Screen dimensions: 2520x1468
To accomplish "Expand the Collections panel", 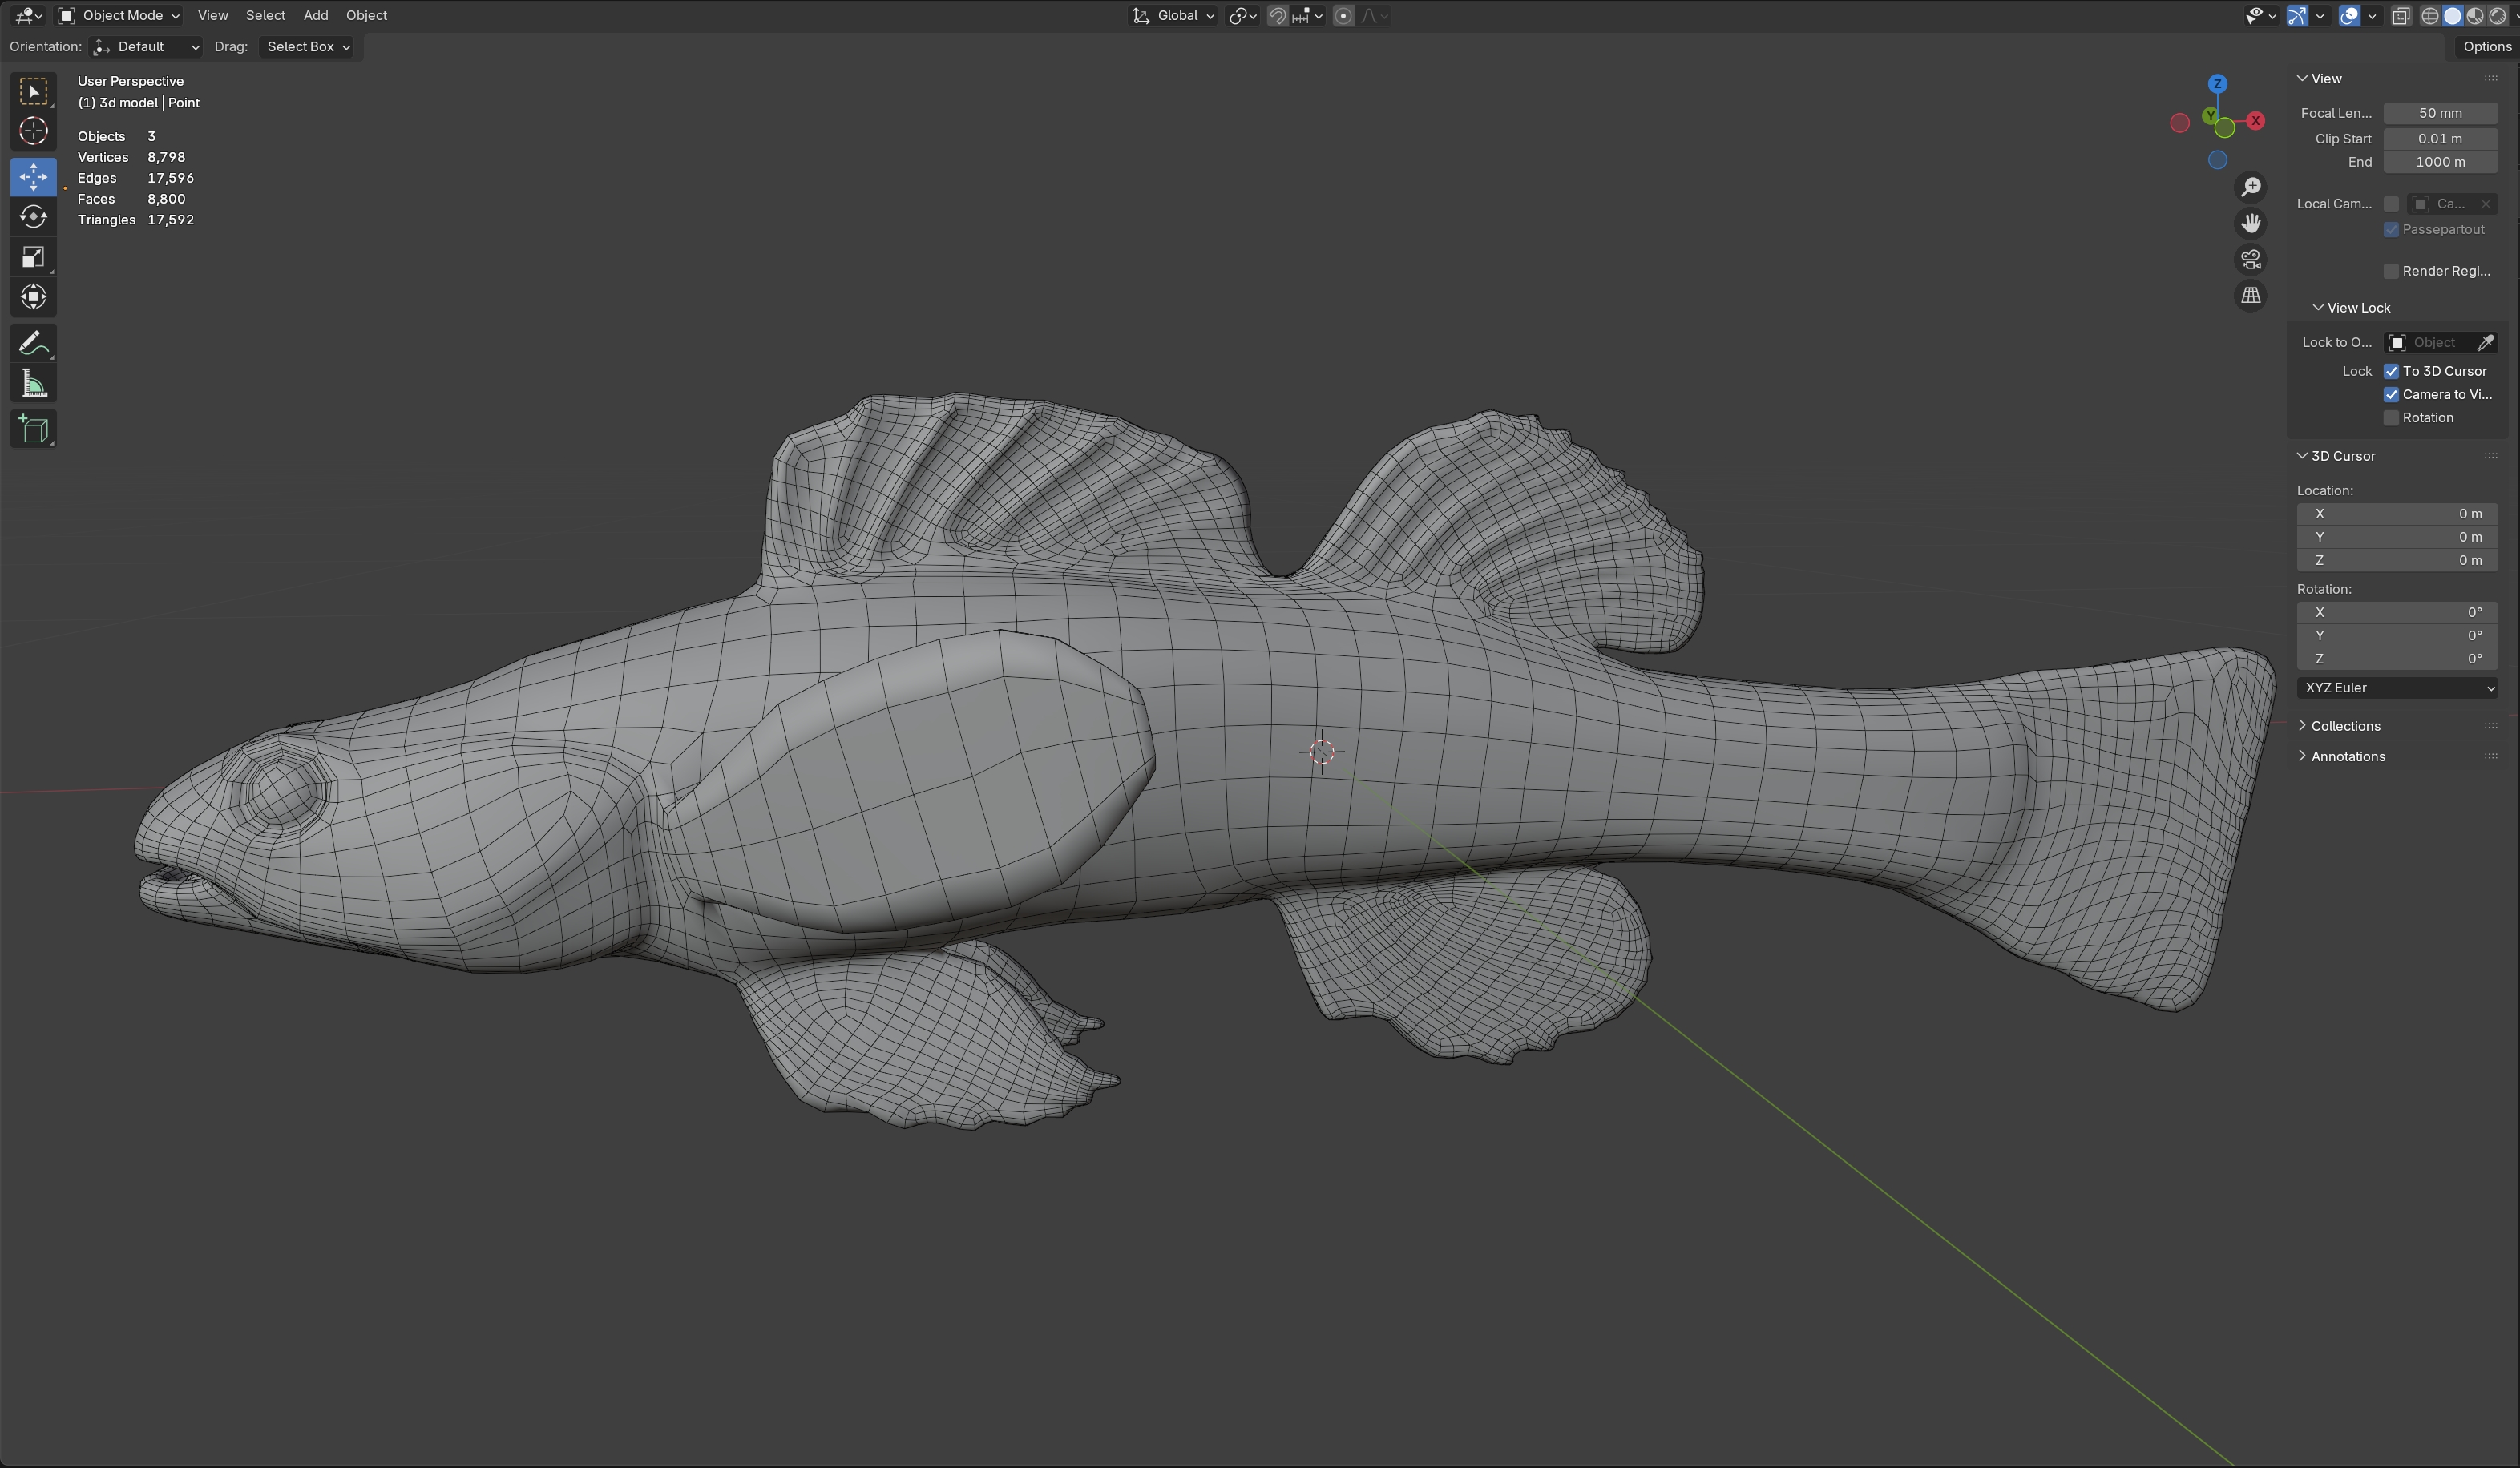I will click(2344, 726).
